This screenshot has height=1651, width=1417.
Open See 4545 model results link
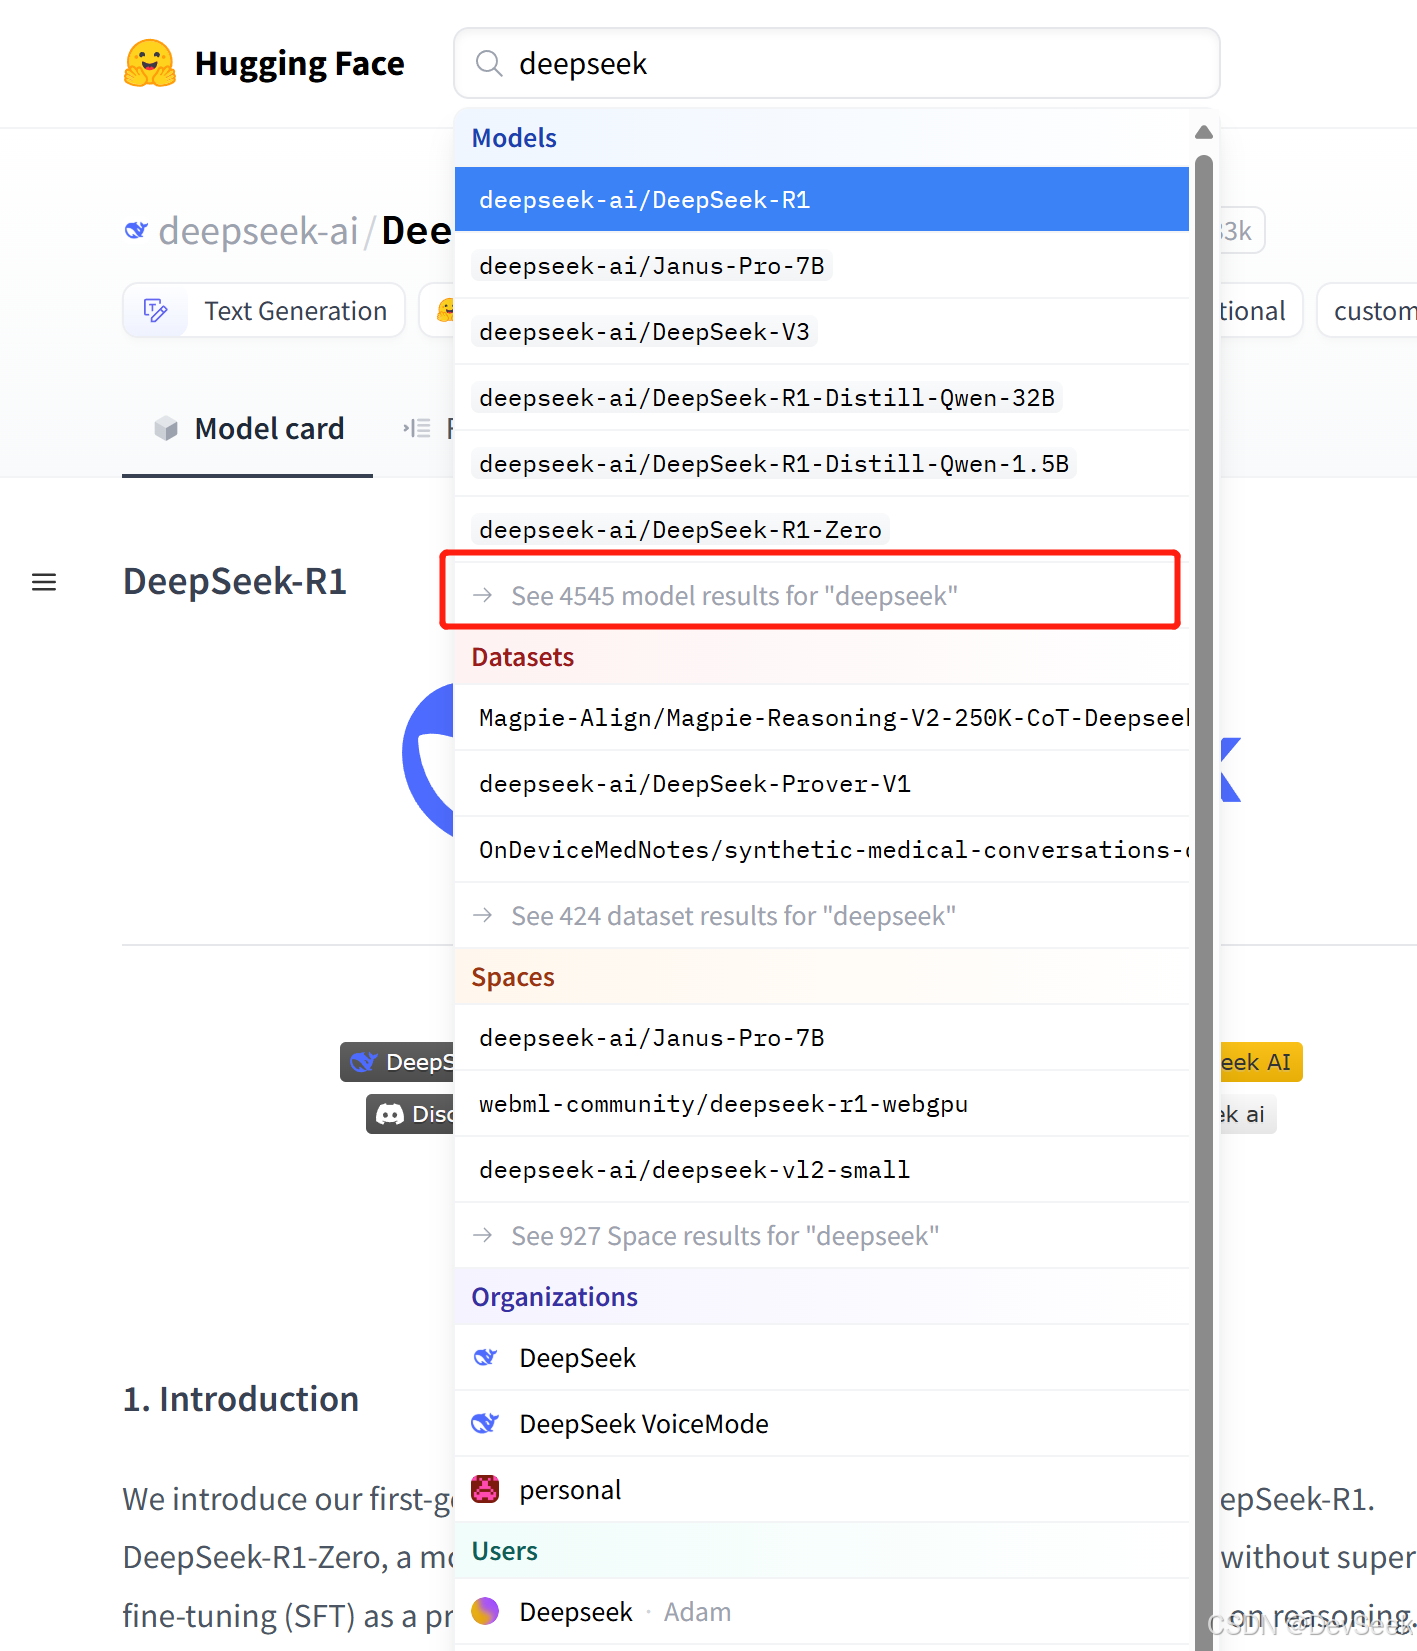coord(822,595)
